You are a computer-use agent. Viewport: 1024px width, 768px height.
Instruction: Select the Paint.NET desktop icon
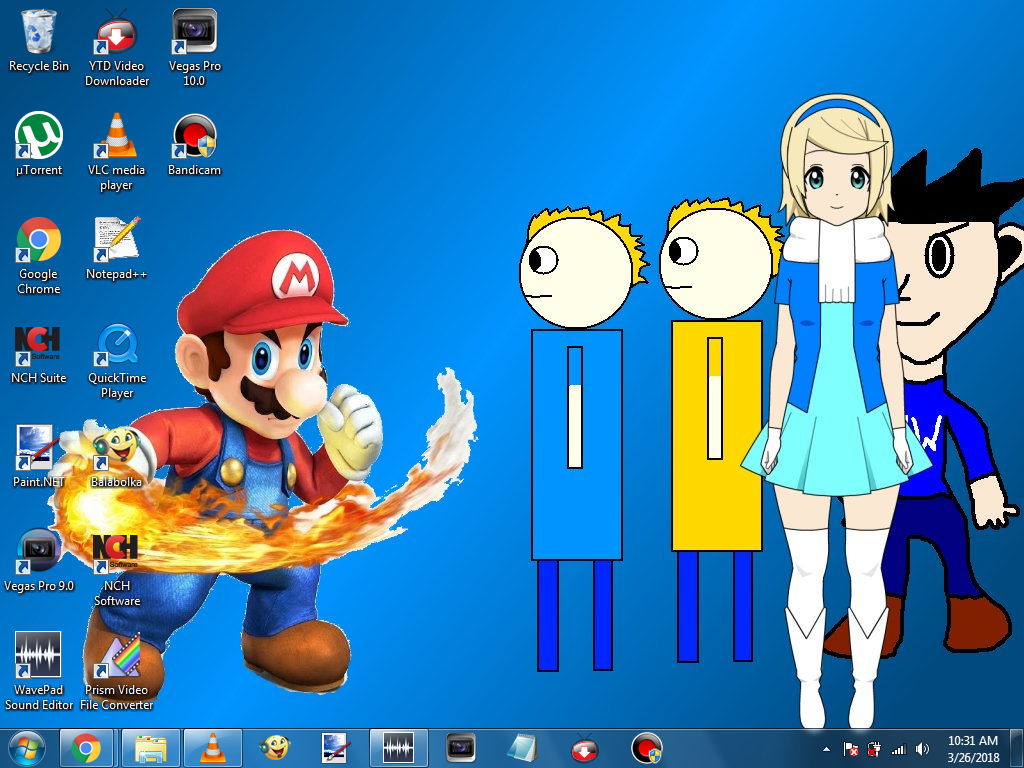[x=39, y=456]
